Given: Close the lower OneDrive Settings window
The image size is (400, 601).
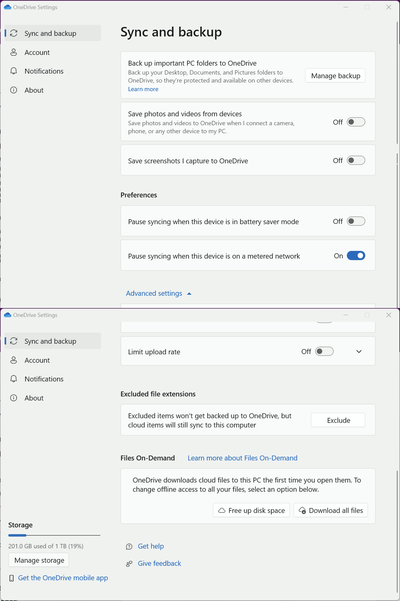Looking at the screenshot, I should tap(389, 315).
